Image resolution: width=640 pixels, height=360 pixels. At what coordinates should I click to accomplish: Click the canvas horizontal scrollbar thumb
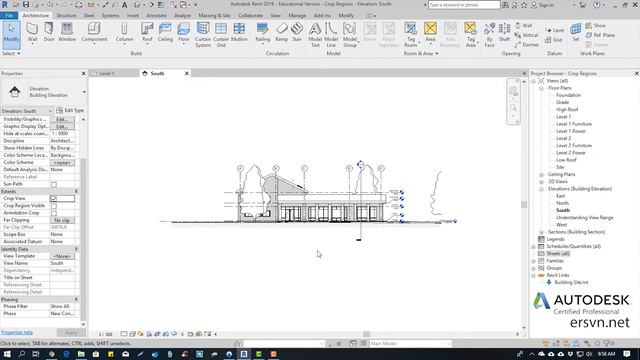pyautogui.click(x=367, y=334)
